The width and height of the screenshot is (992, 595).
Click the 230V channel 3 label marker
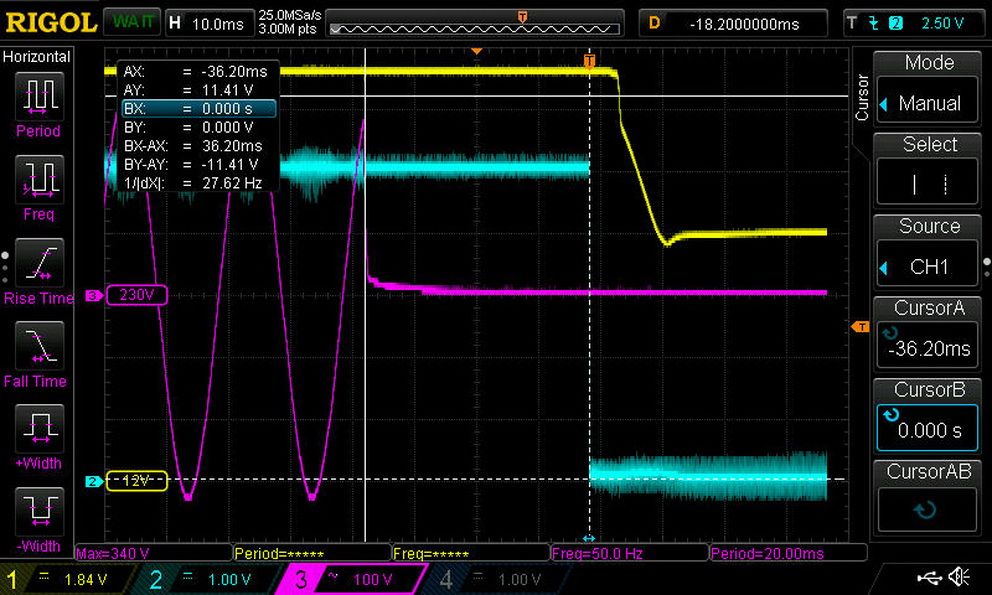click(x=136, y=295)
